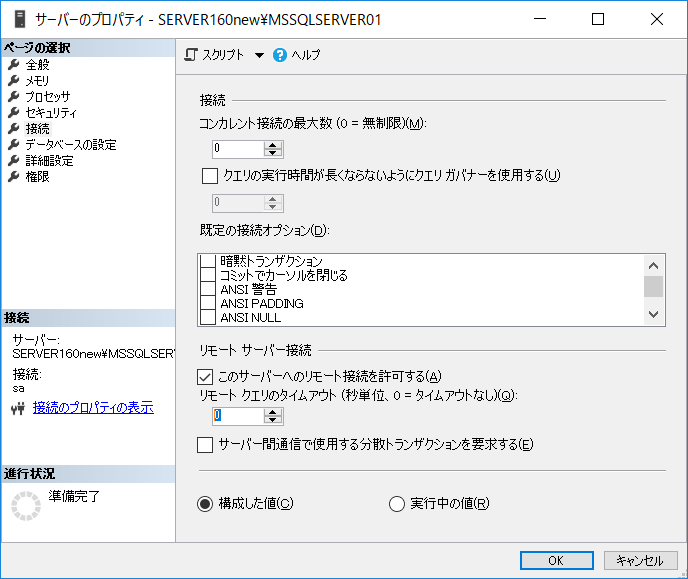This screenshot has width=688, height=579.
Task: Open the スクリプト dropdown arrow
Action: pos(259,55)
